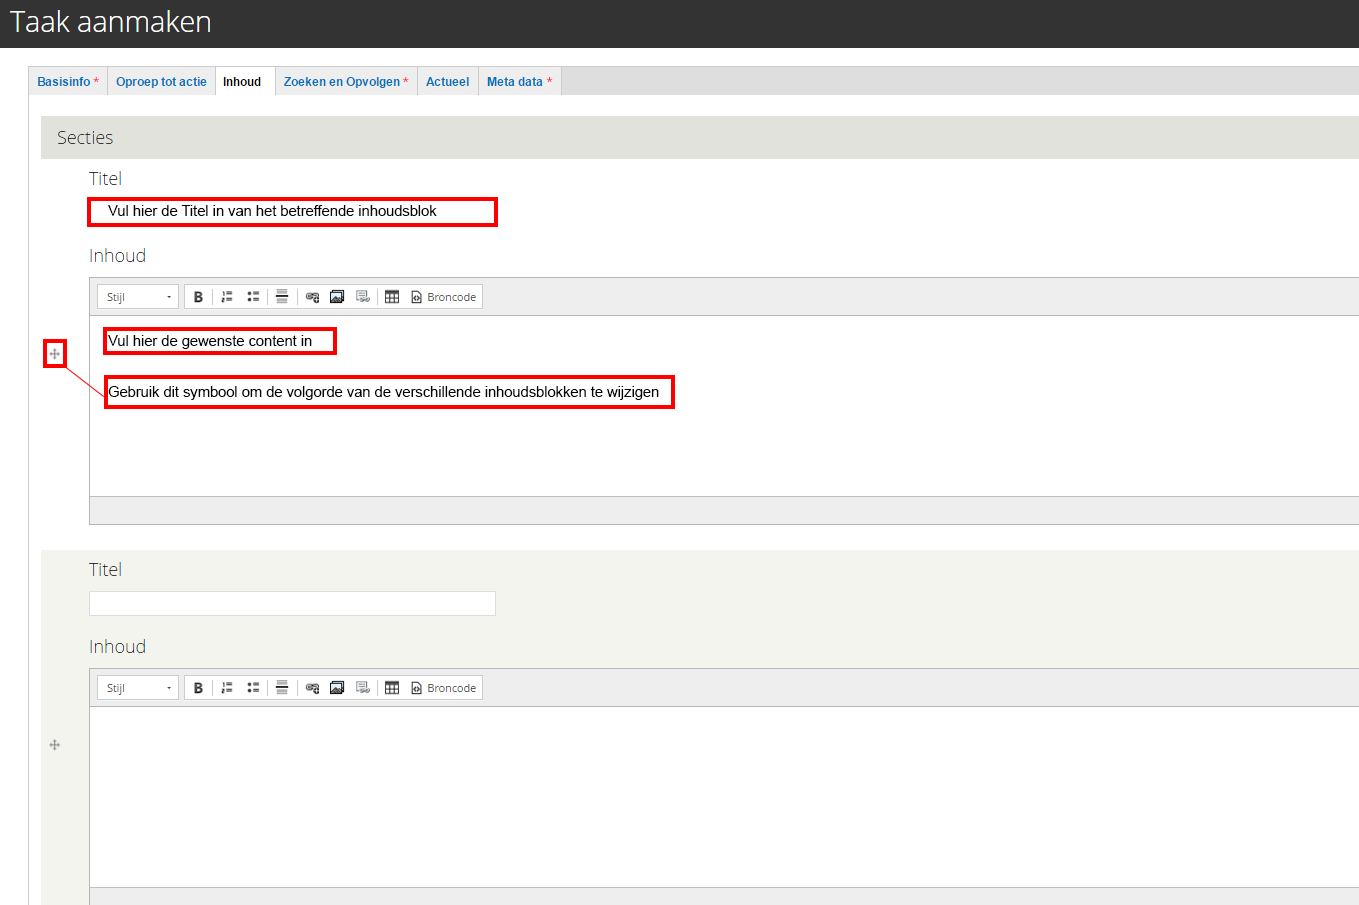Toggle bold in the second section editor

tap(198, 688)
